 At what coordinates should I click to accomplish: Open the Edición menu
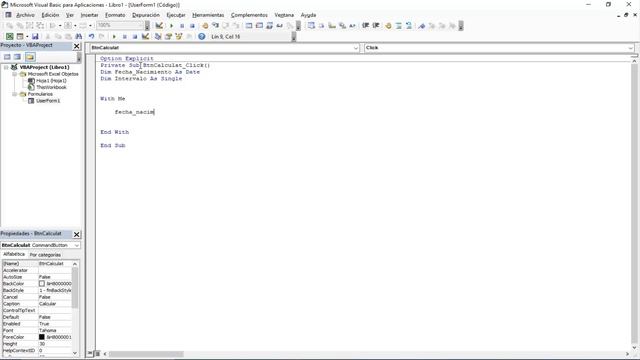pos(50,15)
